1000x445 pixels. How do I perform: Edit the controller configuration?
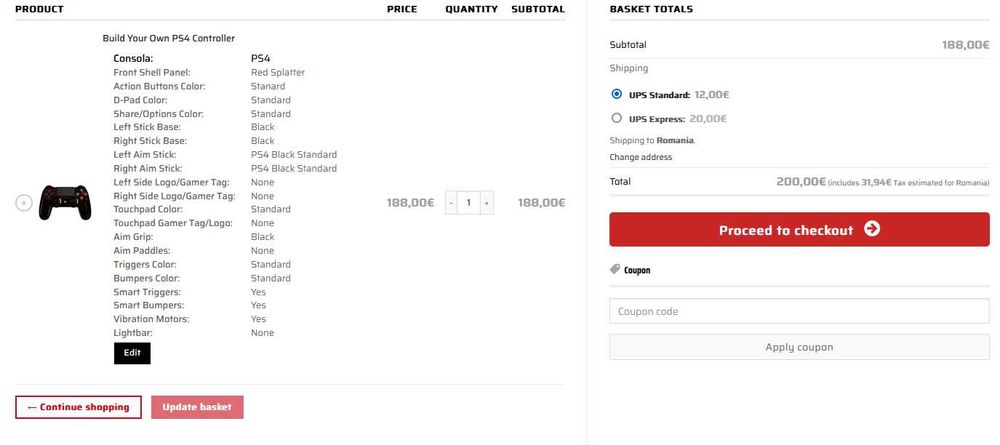[132, 353]
